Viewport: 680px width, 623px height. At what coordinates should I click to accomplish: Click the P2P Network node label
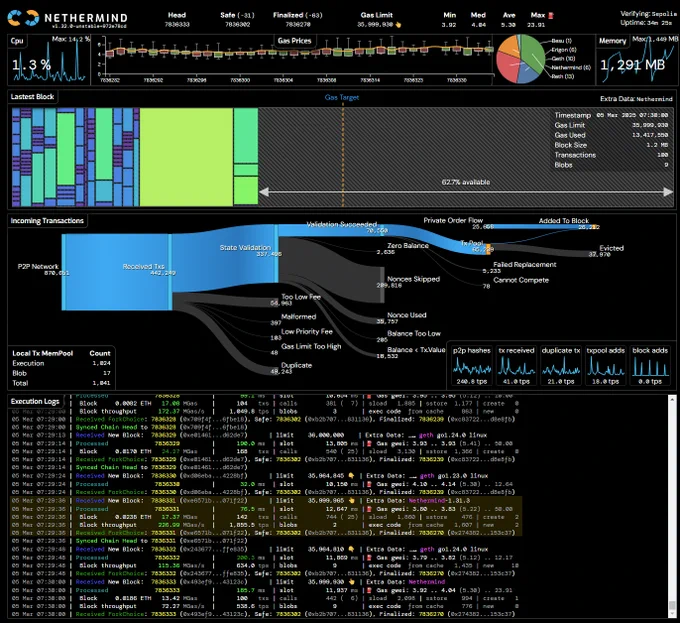[38, 266]
